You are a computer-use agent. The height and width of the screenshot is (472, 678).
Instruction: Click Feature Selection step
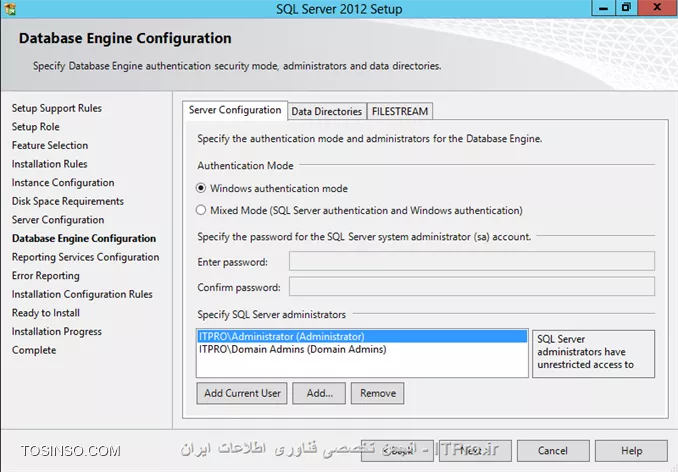click(50, 145)
